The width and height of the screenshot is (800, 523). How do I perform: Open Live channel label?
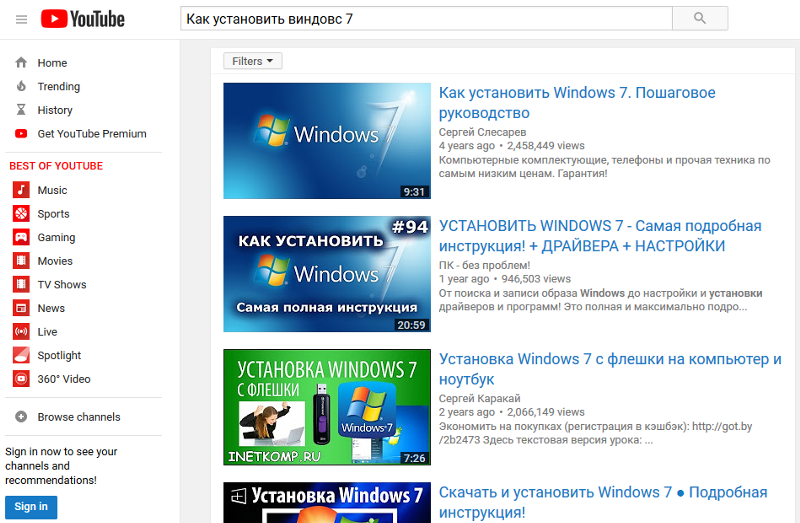coord(47,332)
